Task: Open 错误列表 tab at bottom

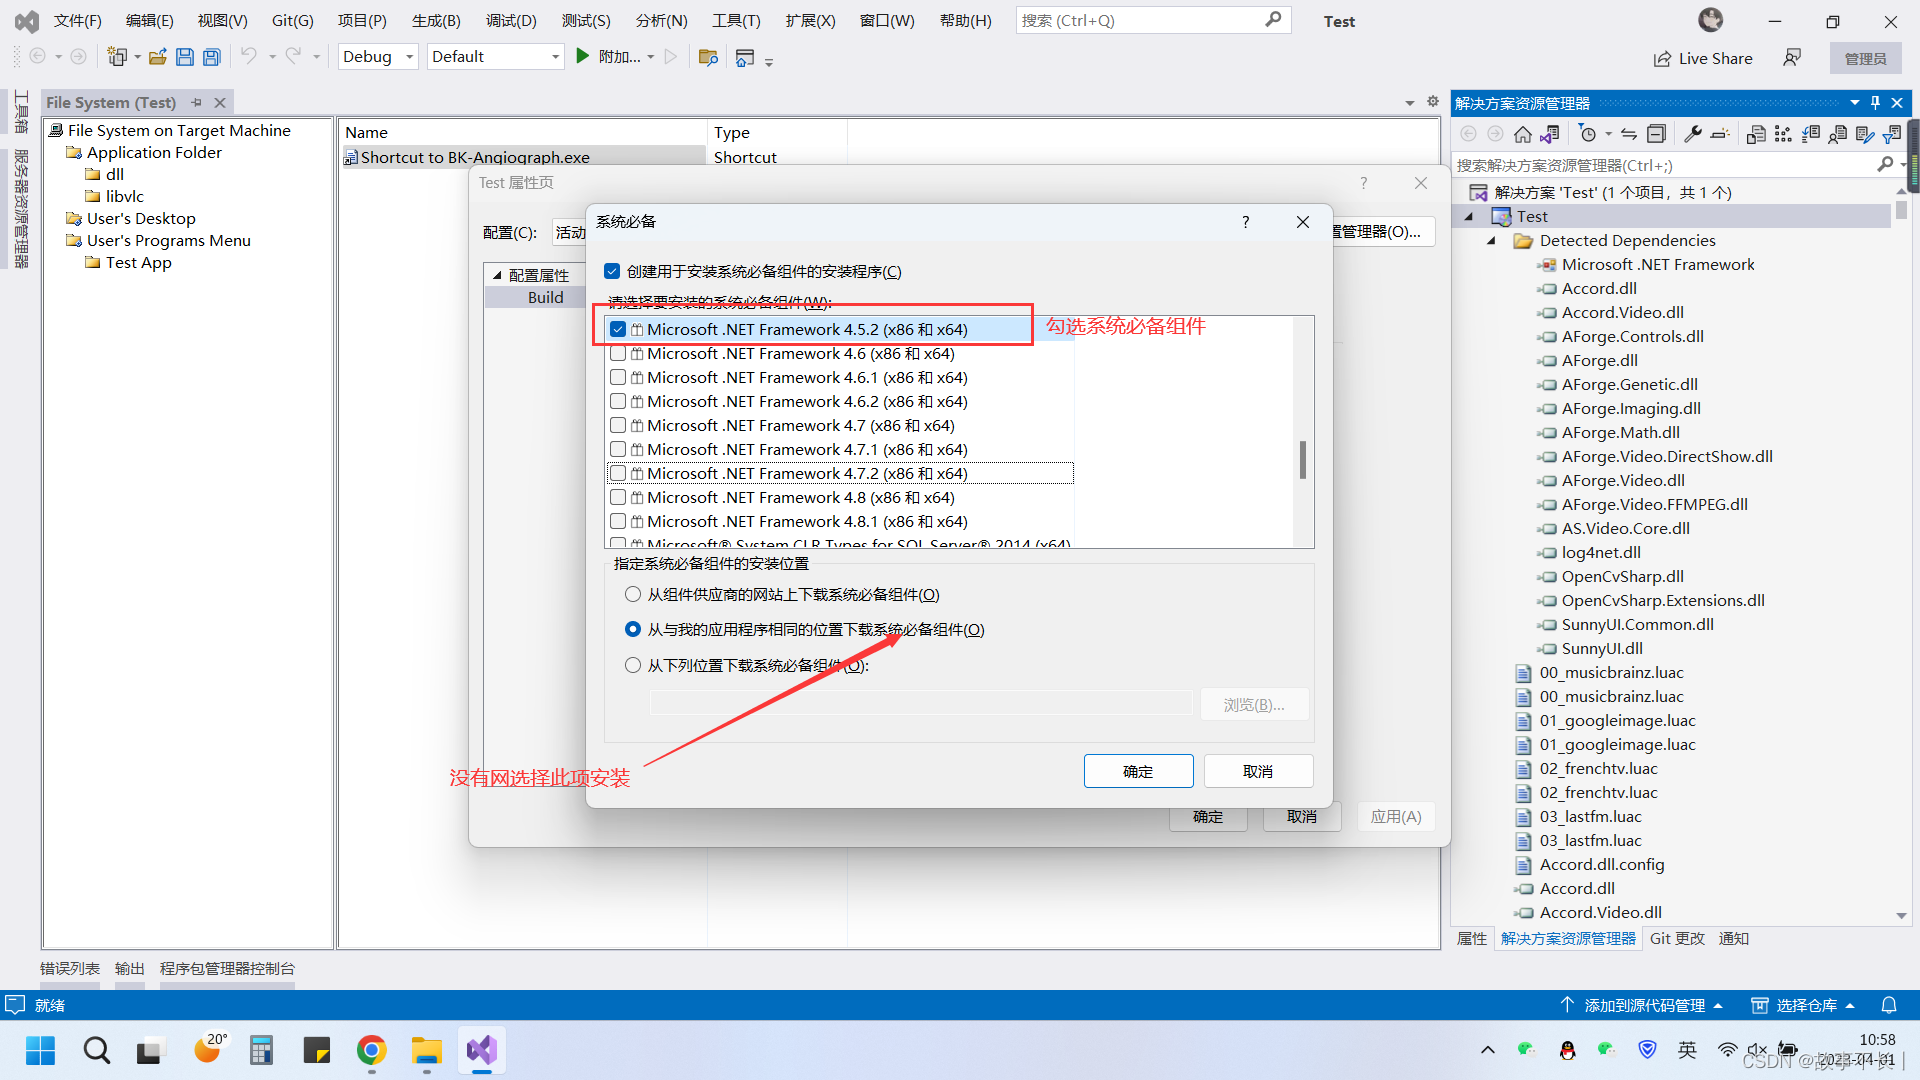Action: coord(70,968)
